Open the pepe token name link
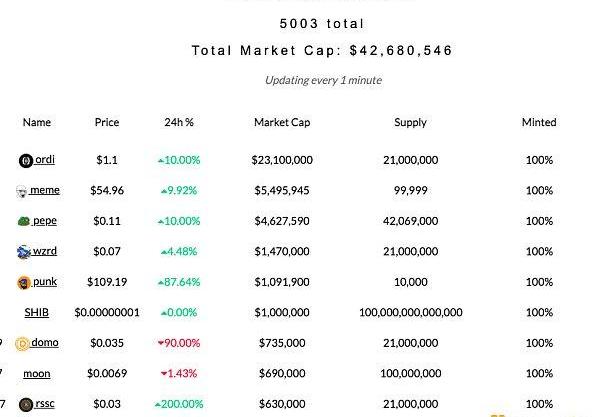This screenshot has width=600, height=417. tap(45, 221)
